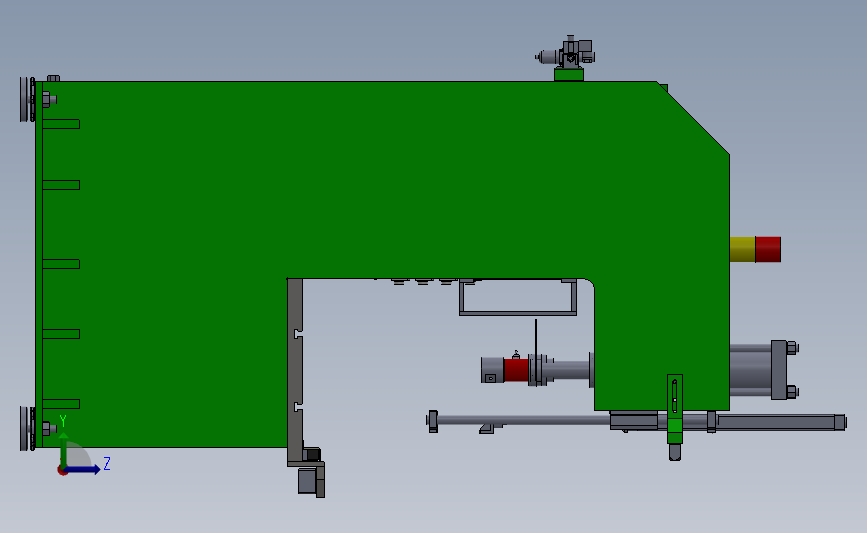Select the vertical gray T-slot column
The image size is (867, 533).
(x=295, y=372)
